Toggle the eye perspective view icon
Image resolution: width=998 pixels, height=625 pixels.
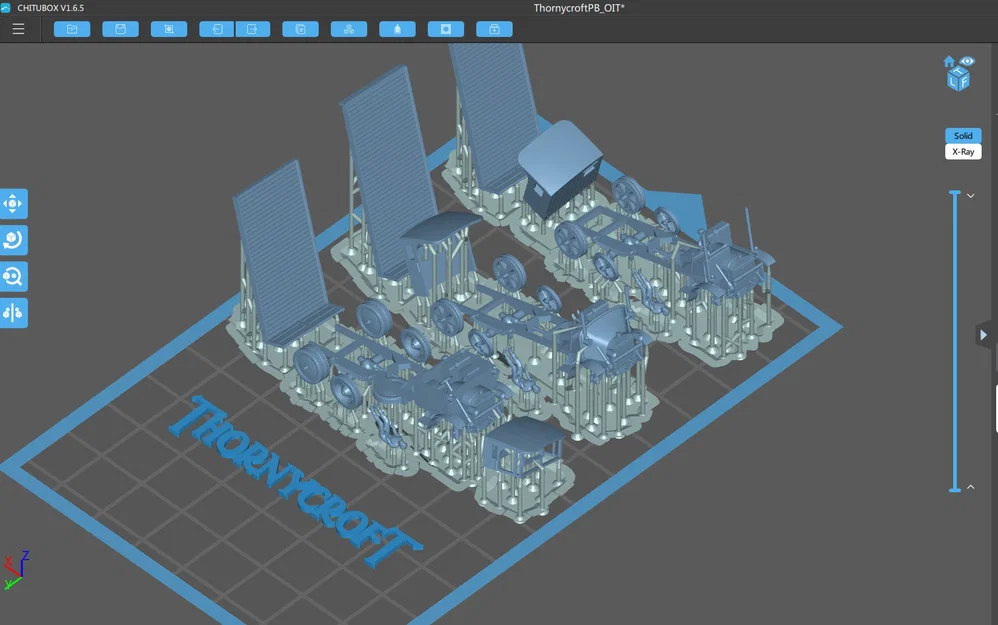(967, 61)
